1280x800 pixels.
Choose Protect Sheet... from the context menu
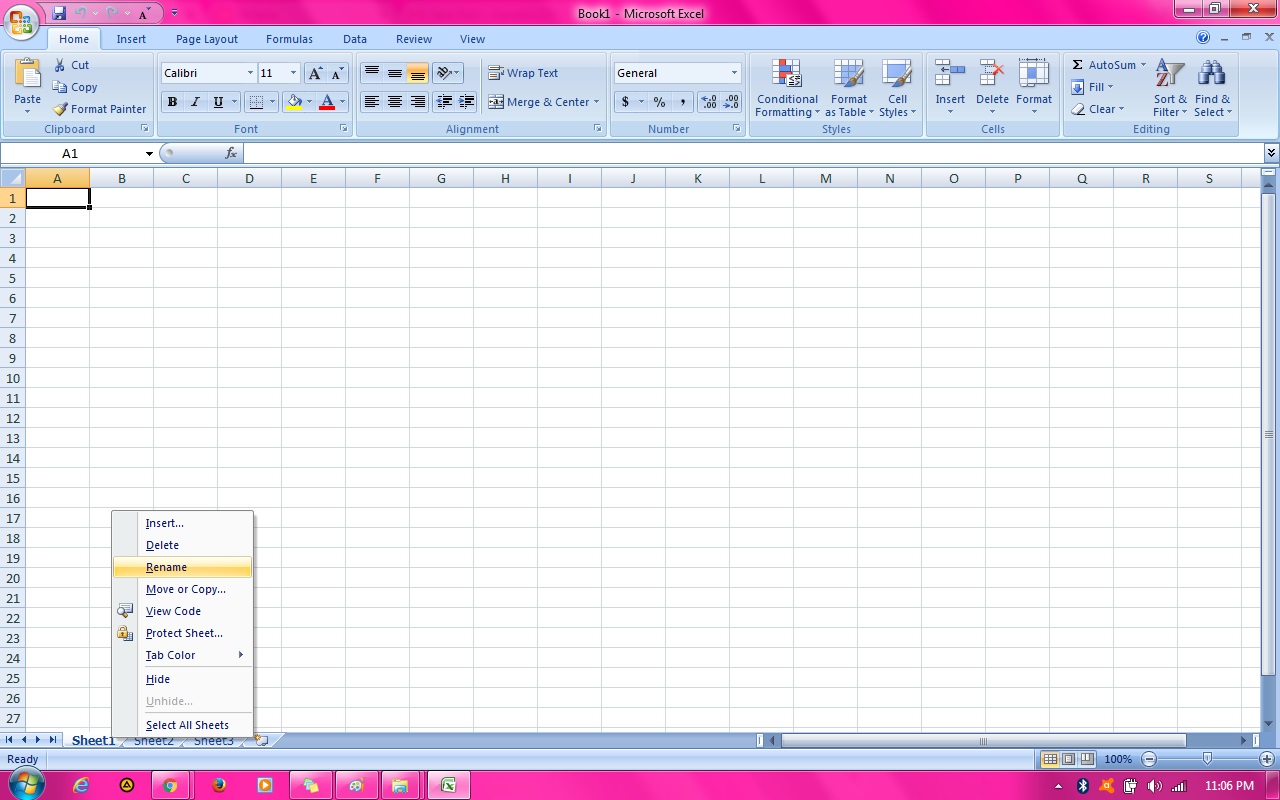tap(182, 633)
